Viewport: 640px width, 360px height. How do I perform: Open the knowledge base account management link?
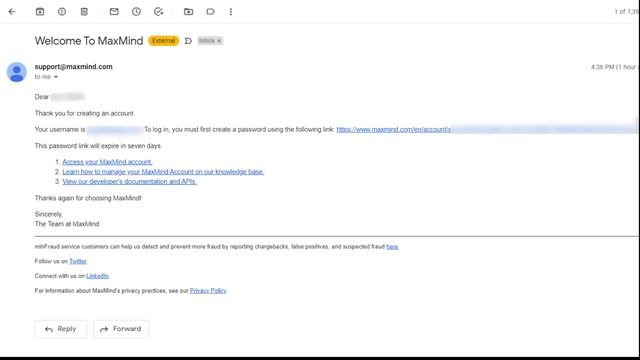pyautogui.click(x=163, y=172)
